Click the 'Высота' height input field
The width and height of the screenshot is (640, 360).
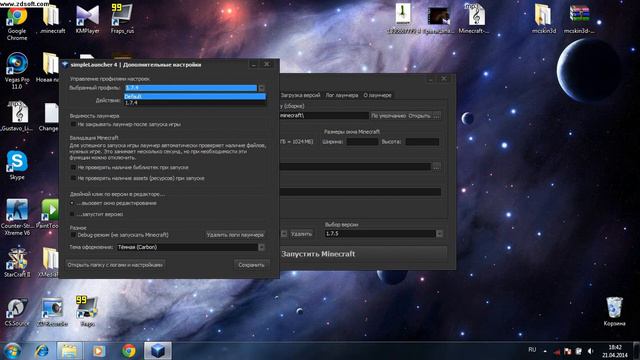(x=422, y=142)
